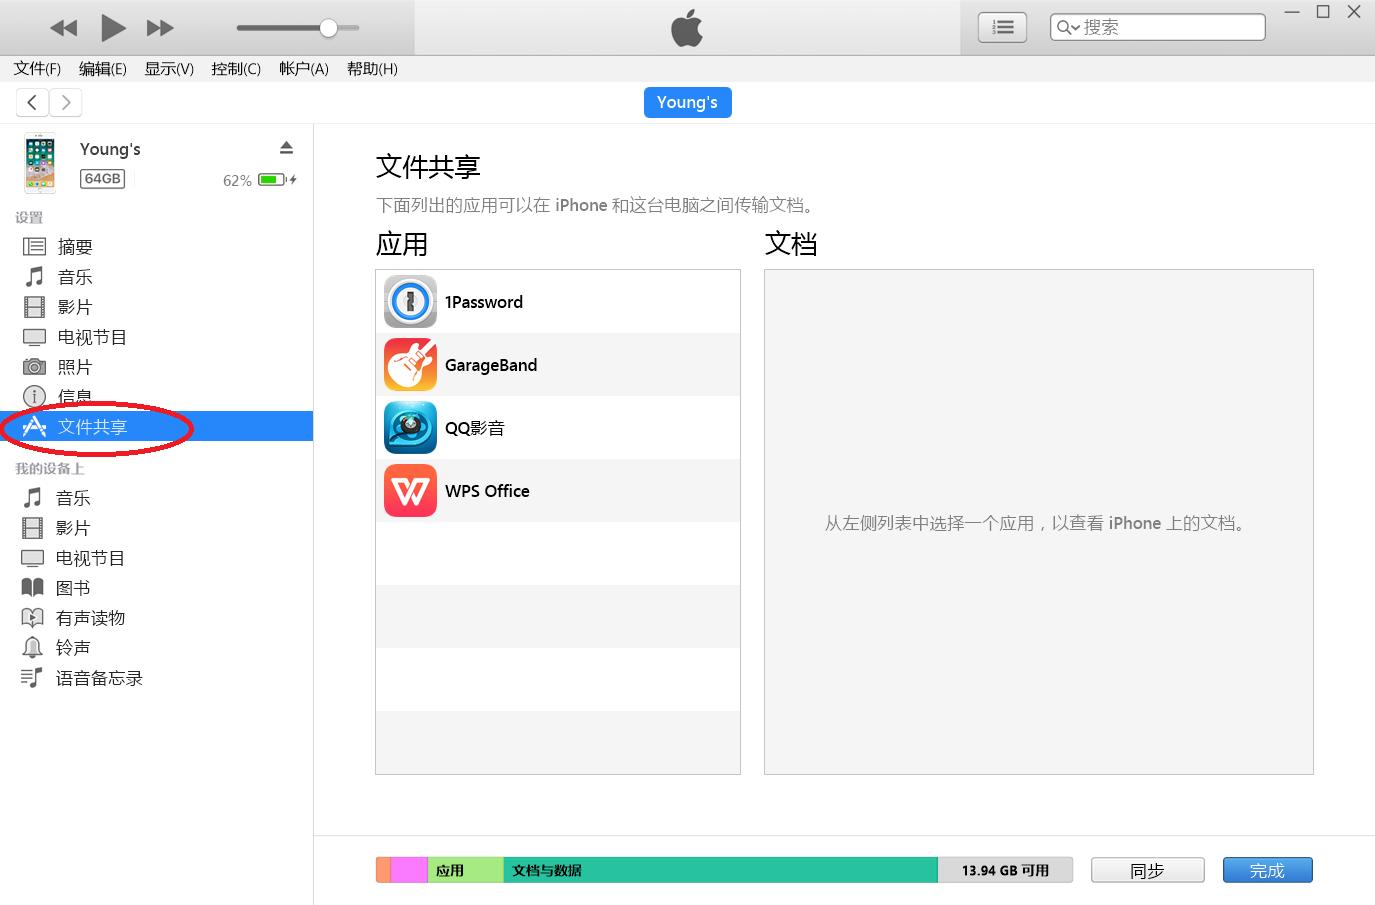Open the 照片 photos sync section
The image size is (1375, 905).
pyautogui.click(x=74, y=366)
